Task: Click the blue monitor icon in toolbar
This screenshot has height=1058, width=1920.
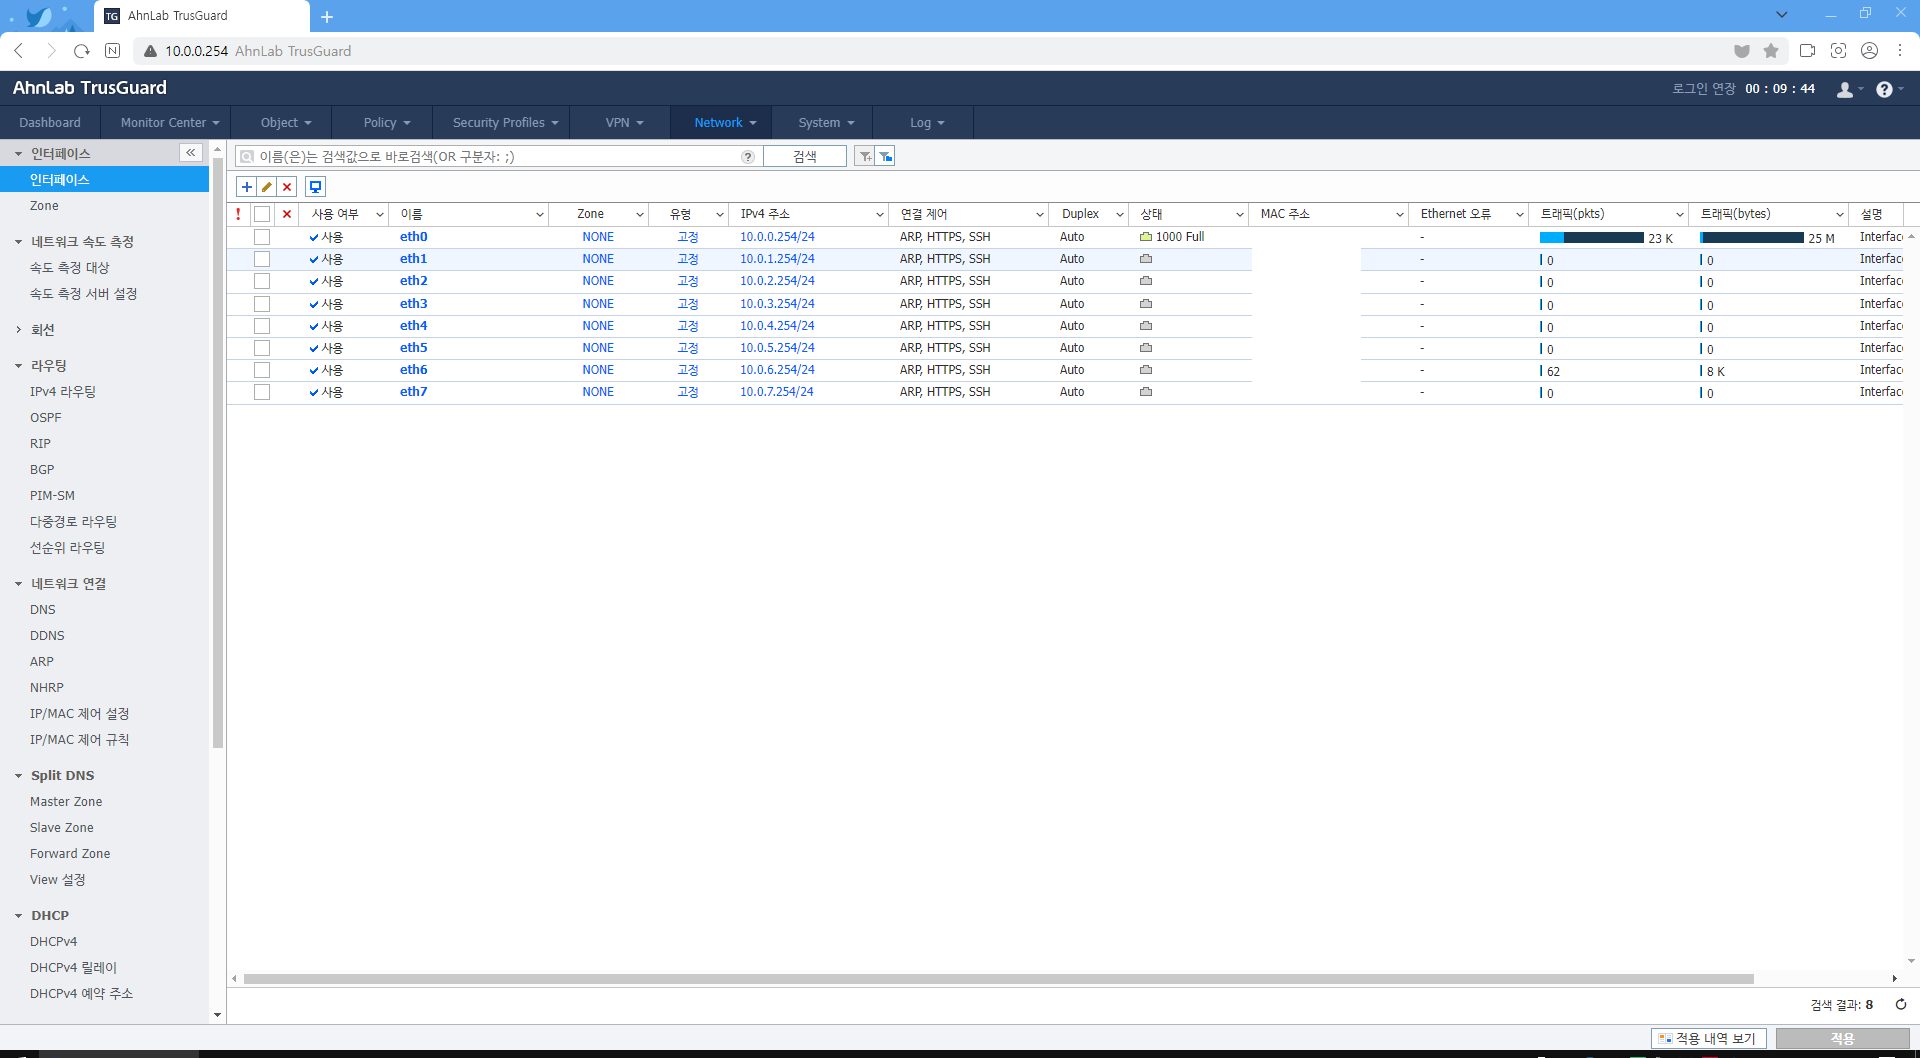Action: tap(315, 187)
